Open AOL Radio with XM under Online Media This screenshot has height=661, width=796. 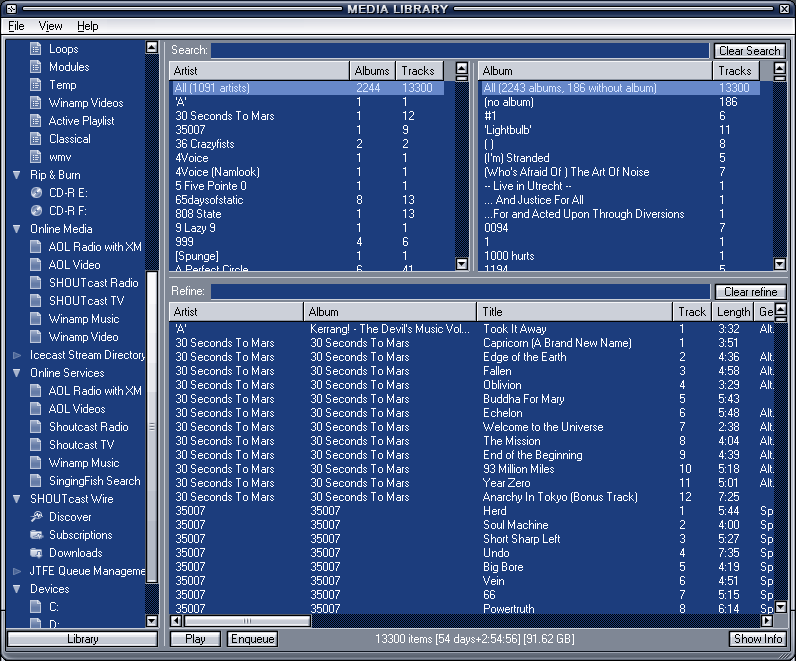(x=36, y=247)
